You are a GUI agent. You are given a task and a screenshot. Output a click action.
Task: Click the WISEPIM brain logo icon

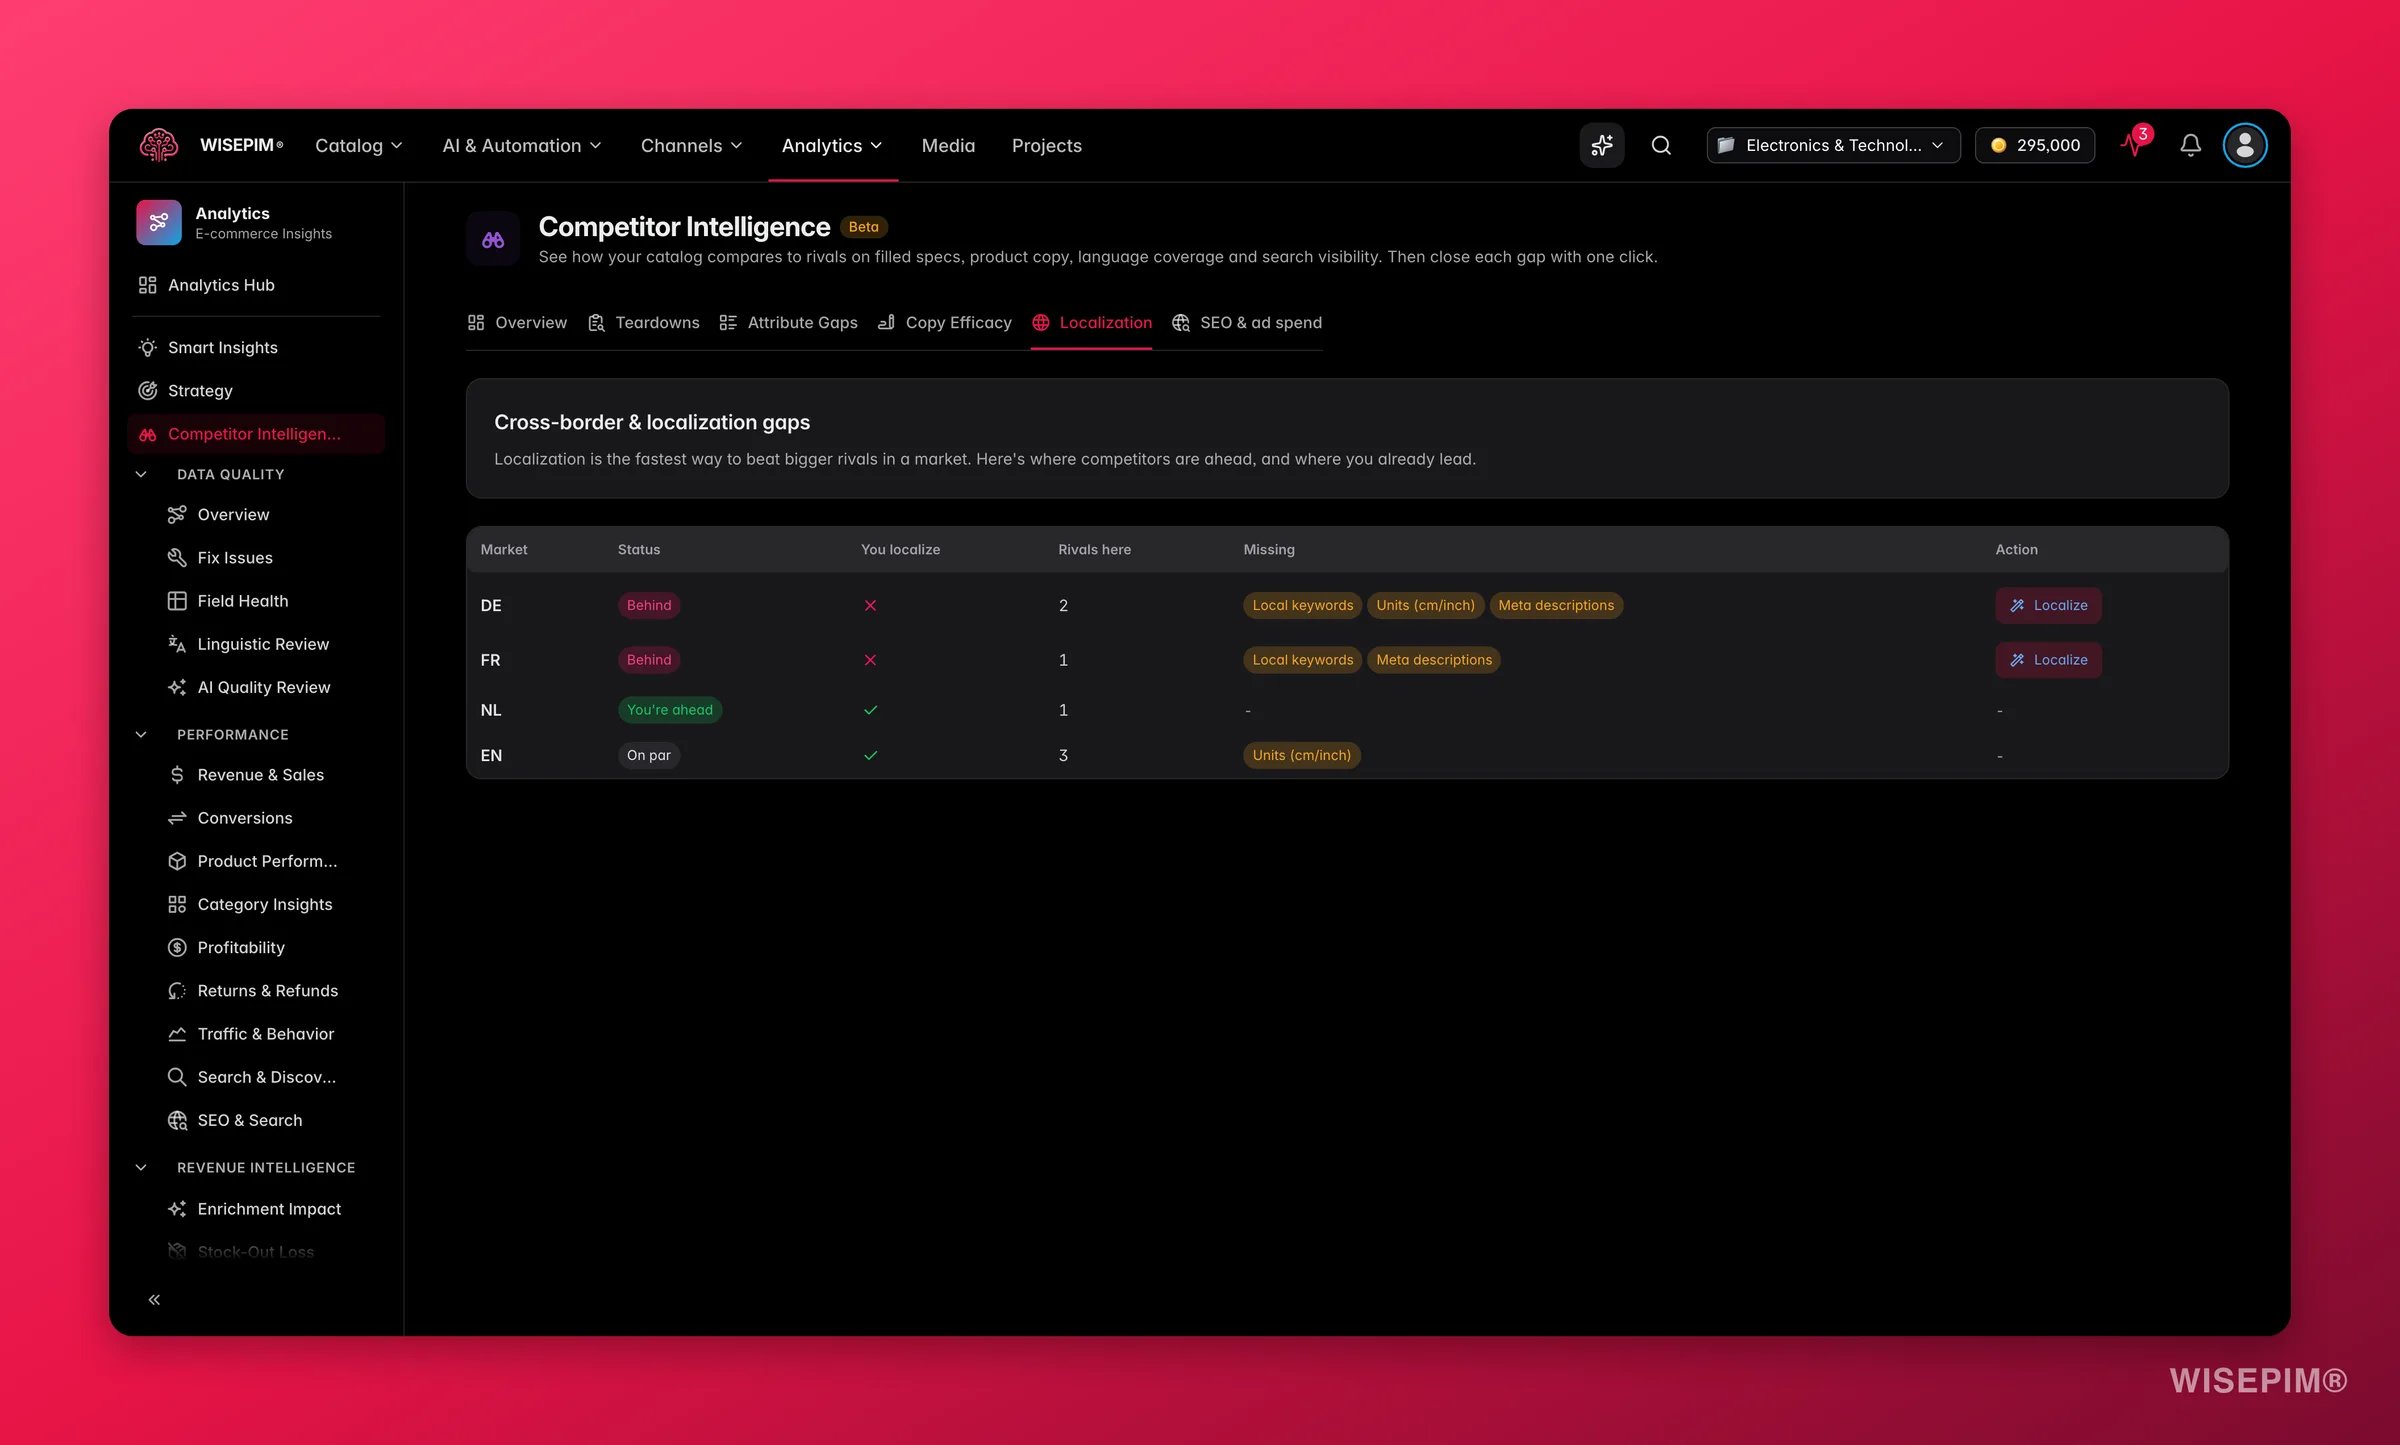point(159,145)
